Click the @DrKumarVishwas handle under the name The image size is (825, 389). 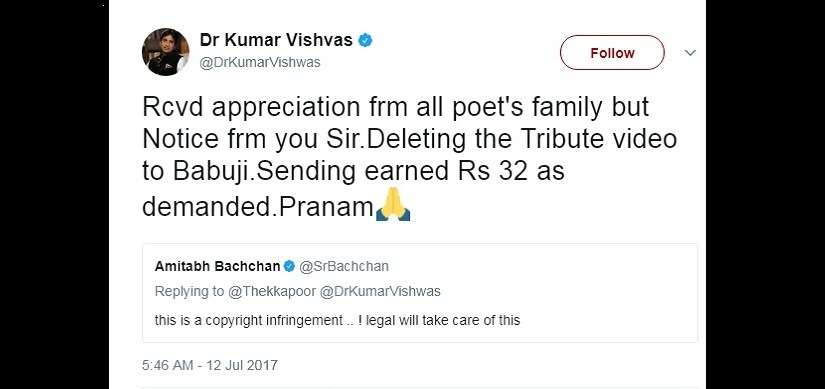[260, 63]
